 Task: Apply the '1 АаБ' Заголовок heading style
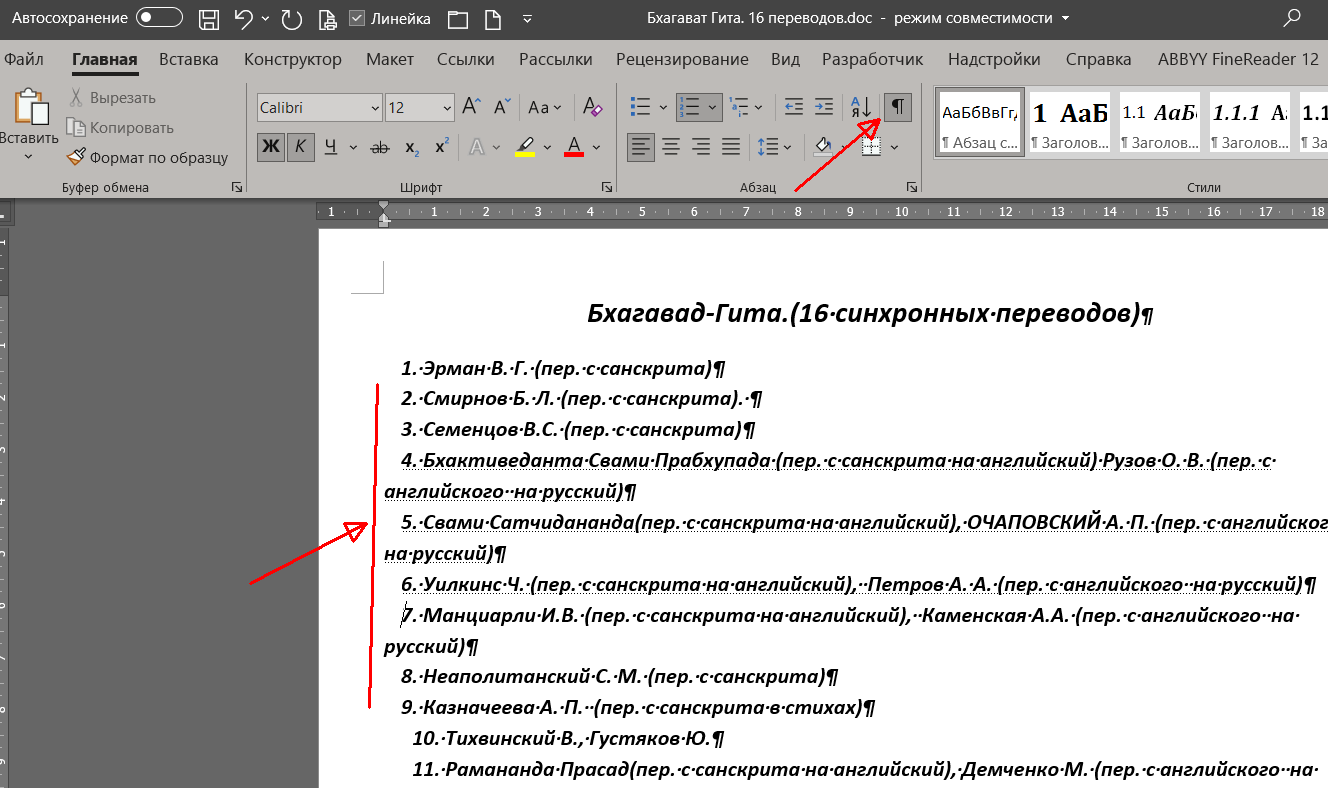(1070, 123)
